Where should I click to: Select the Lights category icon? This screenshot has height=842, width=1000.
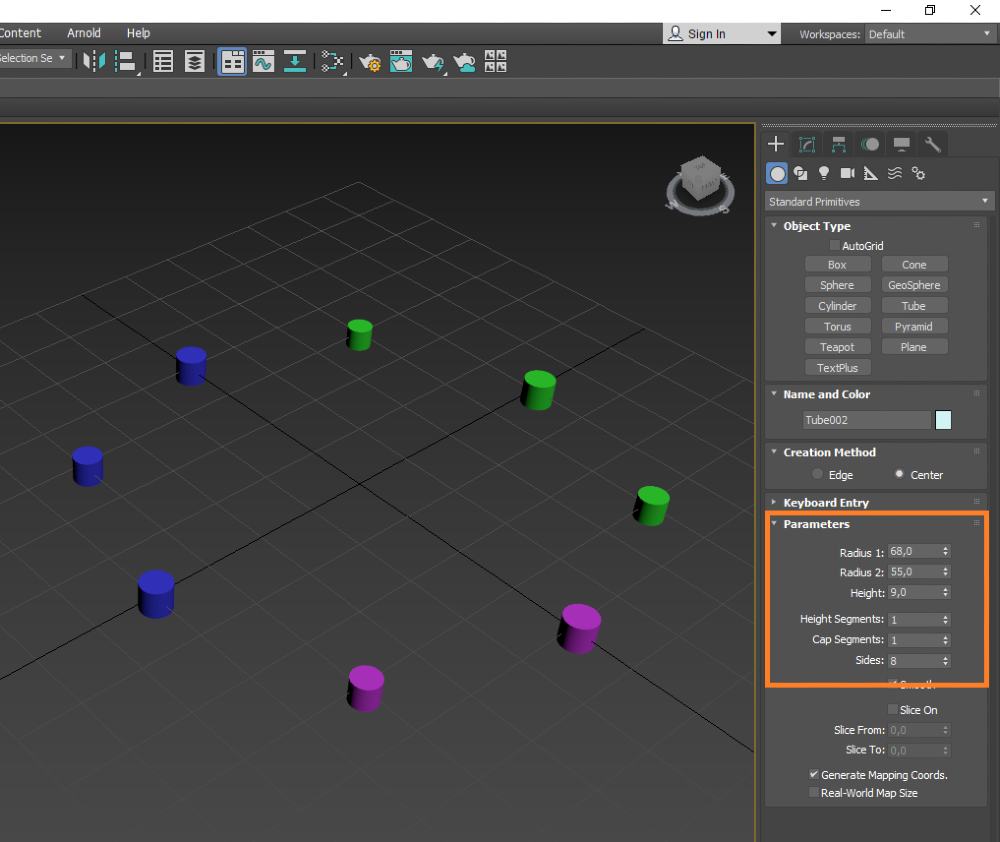tap(824, 174)
